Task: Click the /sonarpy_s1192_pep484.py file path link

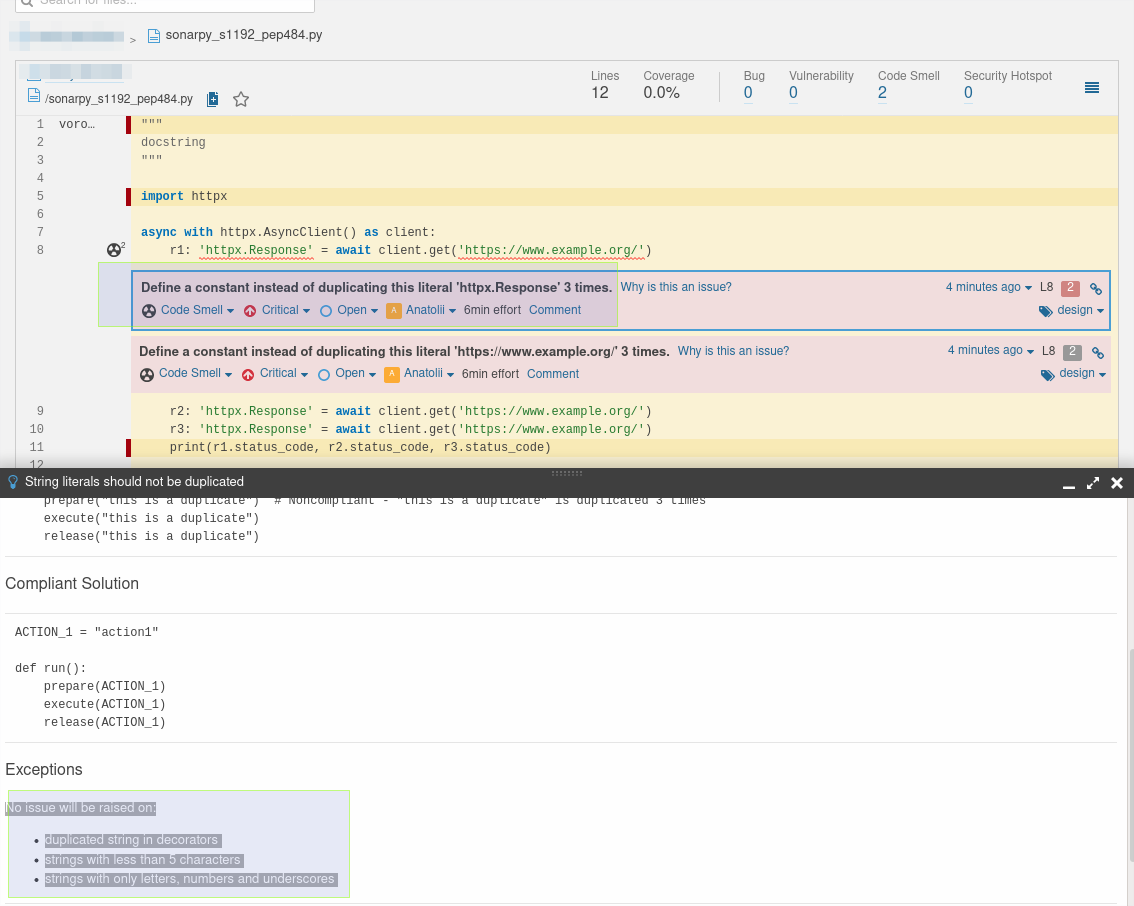Action: [119, 99]
